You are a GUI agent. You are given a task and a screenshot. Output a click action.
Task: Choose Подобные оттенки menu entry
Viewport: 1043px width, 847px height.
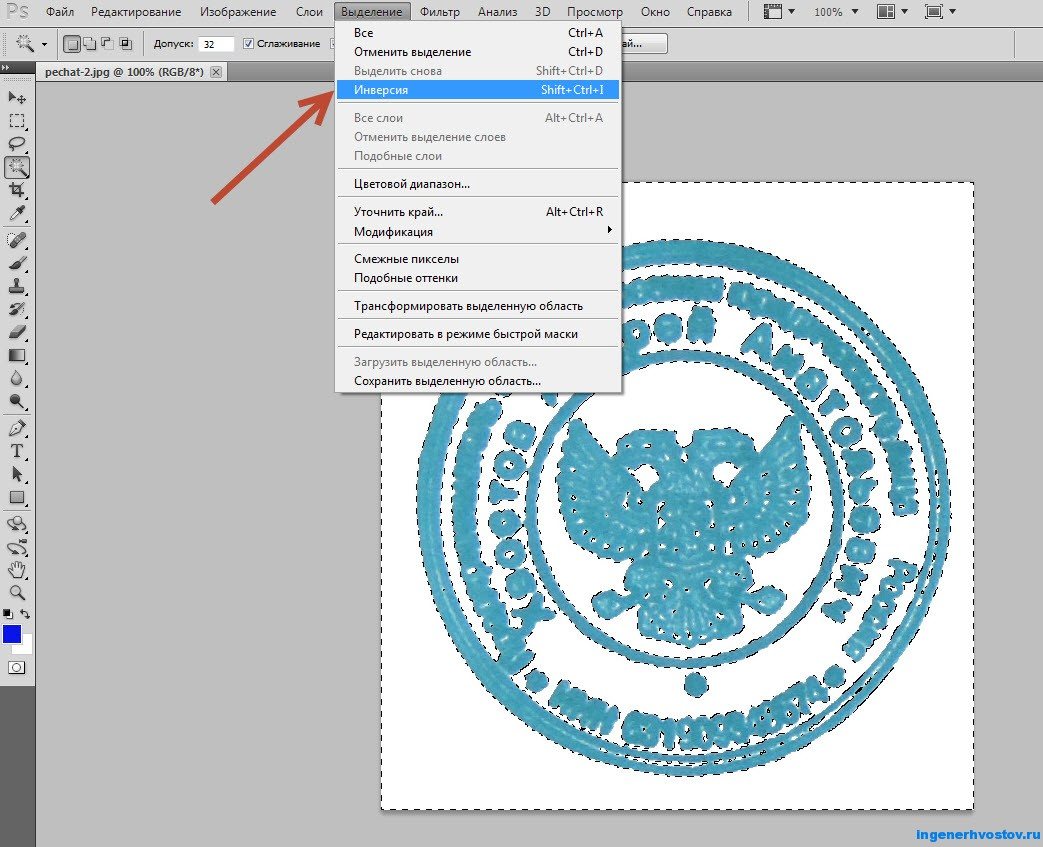tap(478, 278)
